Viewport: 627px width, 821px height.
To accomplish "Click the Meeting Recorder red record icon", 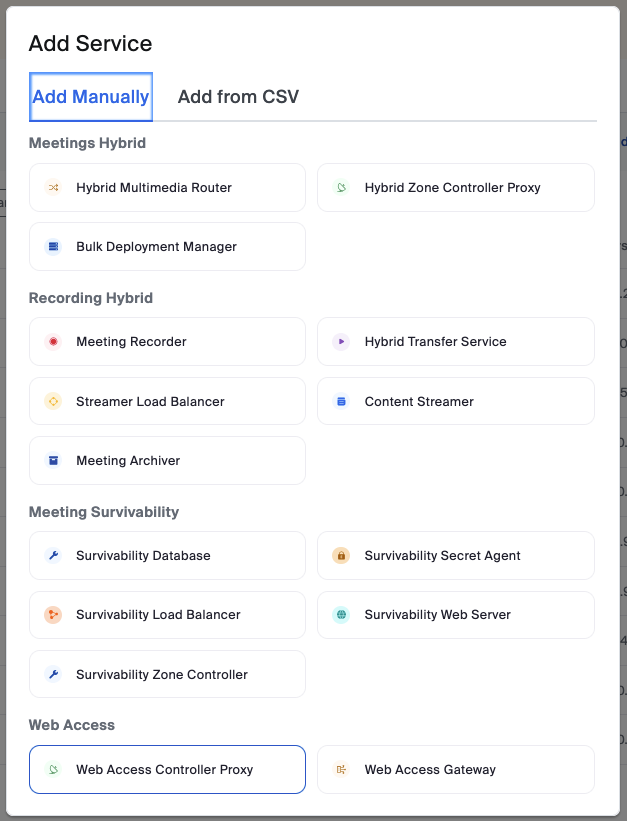I will (53, 342).
